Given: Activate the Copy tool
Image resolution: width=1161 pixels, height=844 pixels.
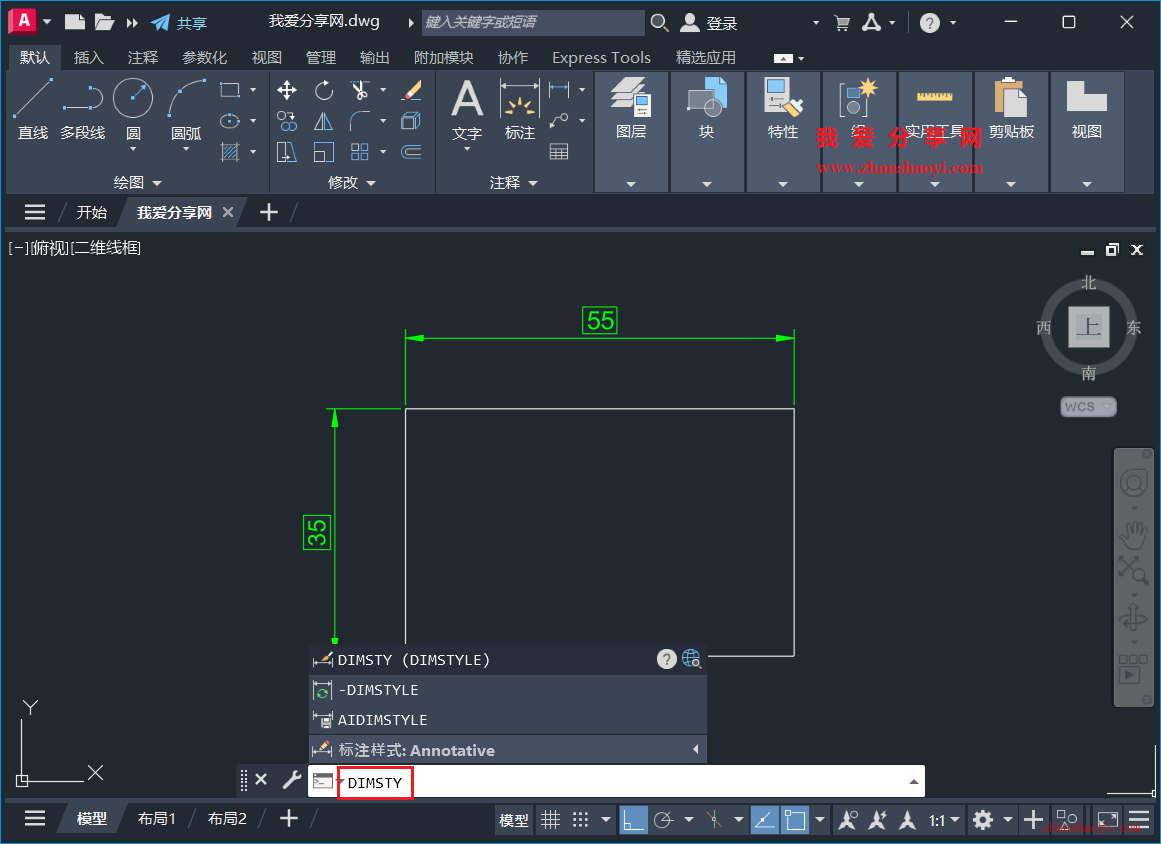Looking at the screenshot, I should tap(287, 121).
